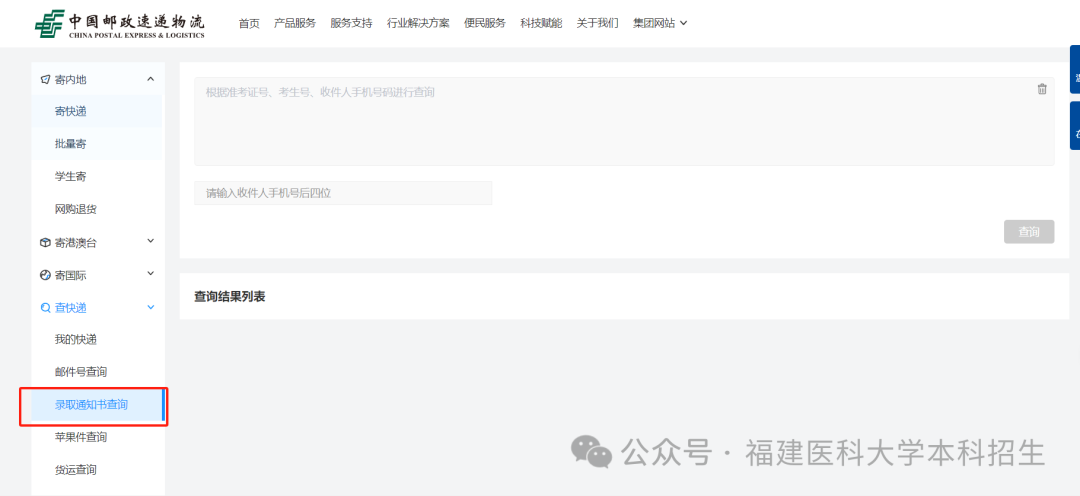This screenshot has height=496, width=1080.
Task: Click the 查询结果列表 heading
Action: (x=229, y=296)
